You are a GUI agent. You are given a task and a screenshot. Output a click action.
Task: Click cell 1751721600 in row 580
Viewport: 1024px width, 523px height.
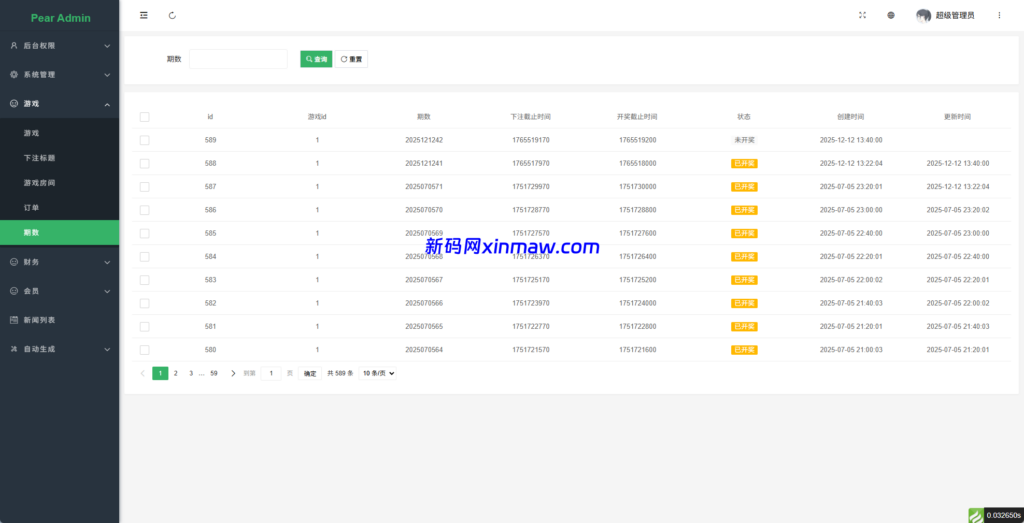click(x=637, y=350)
